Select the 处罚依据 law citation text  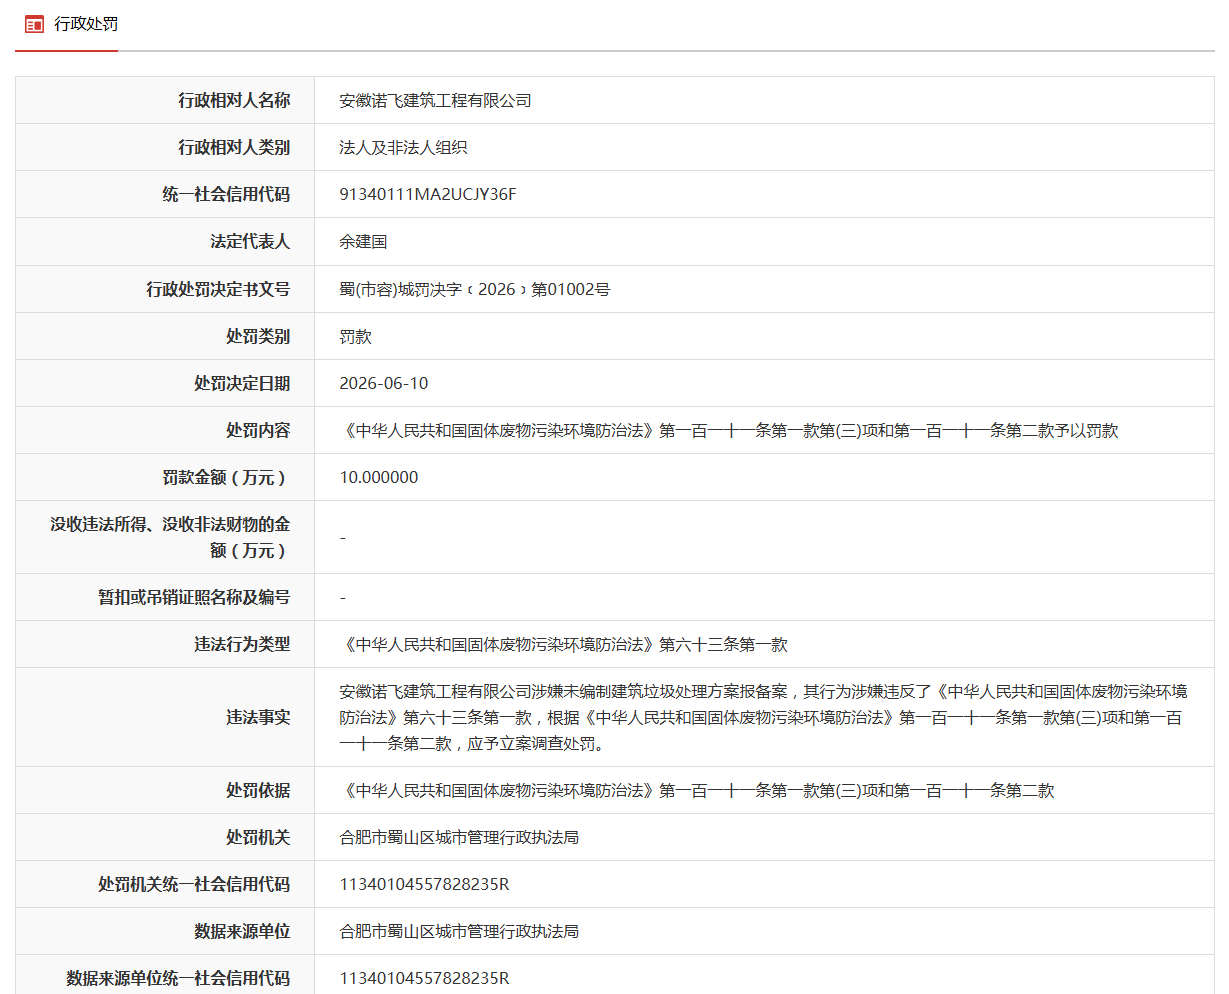(697, 790)
